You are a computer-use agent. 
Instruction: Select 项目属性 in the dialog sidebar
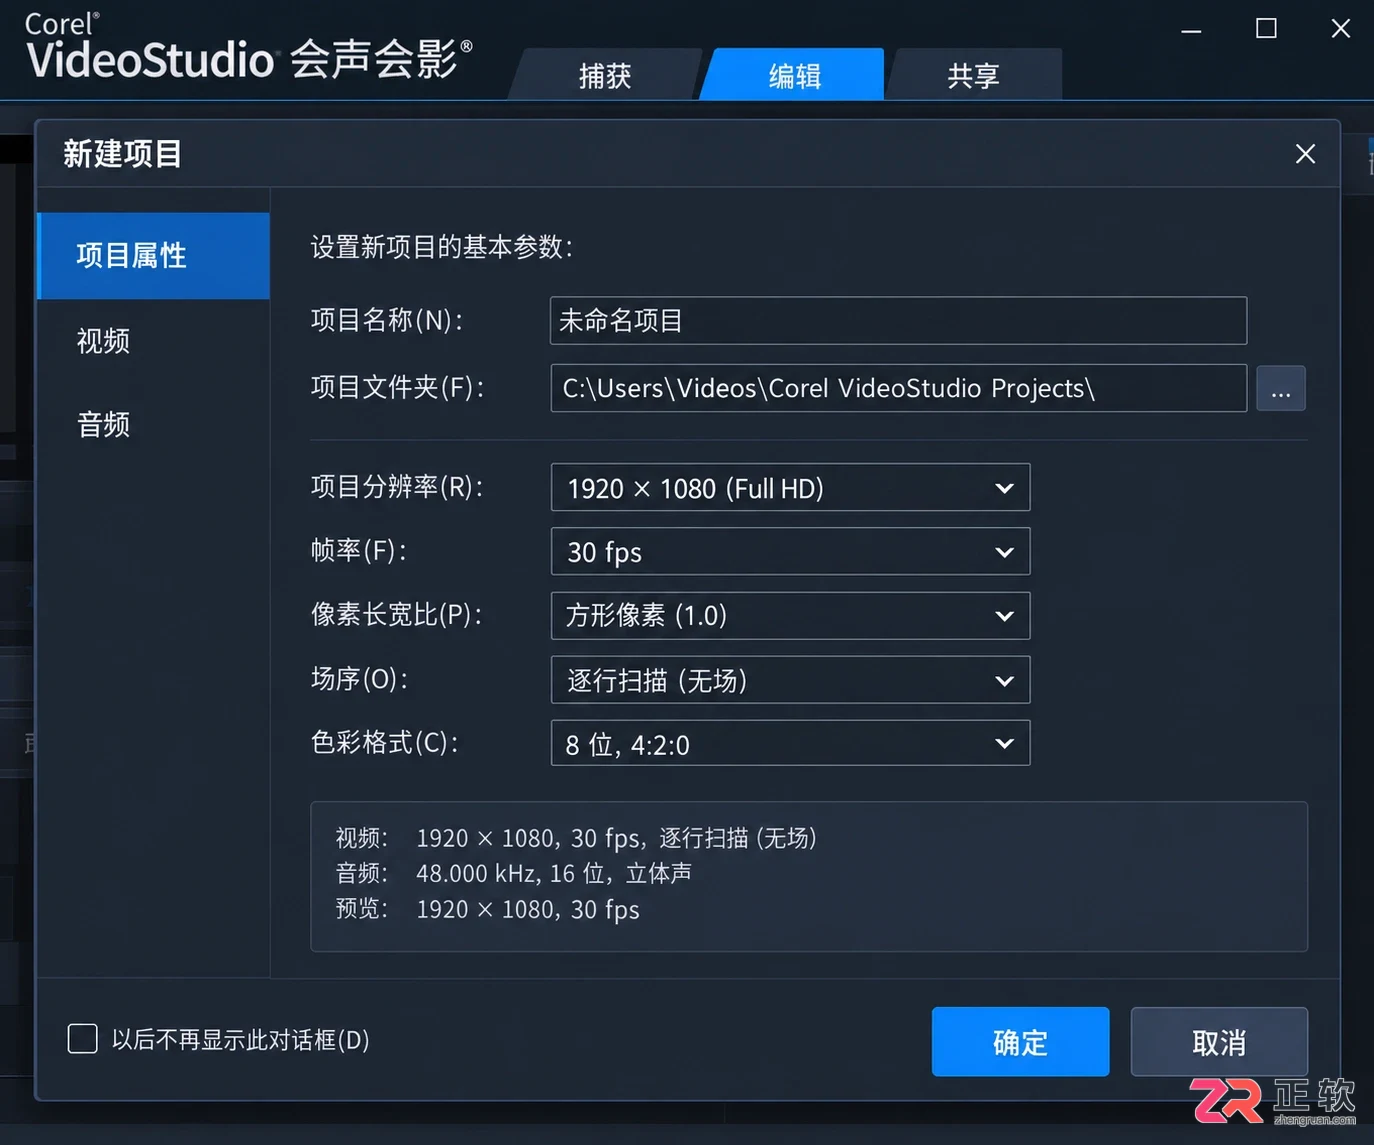pyautogui.click(x=153, y=255)
